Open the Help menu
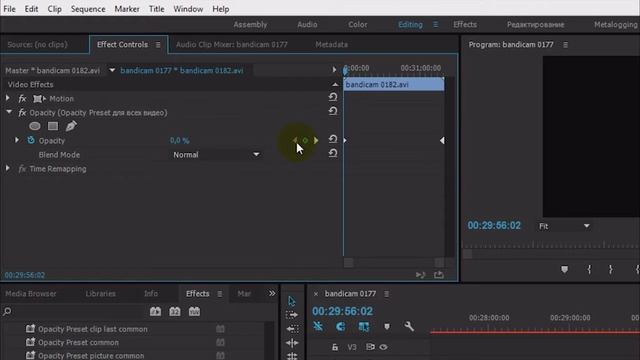 coord(221,9)
